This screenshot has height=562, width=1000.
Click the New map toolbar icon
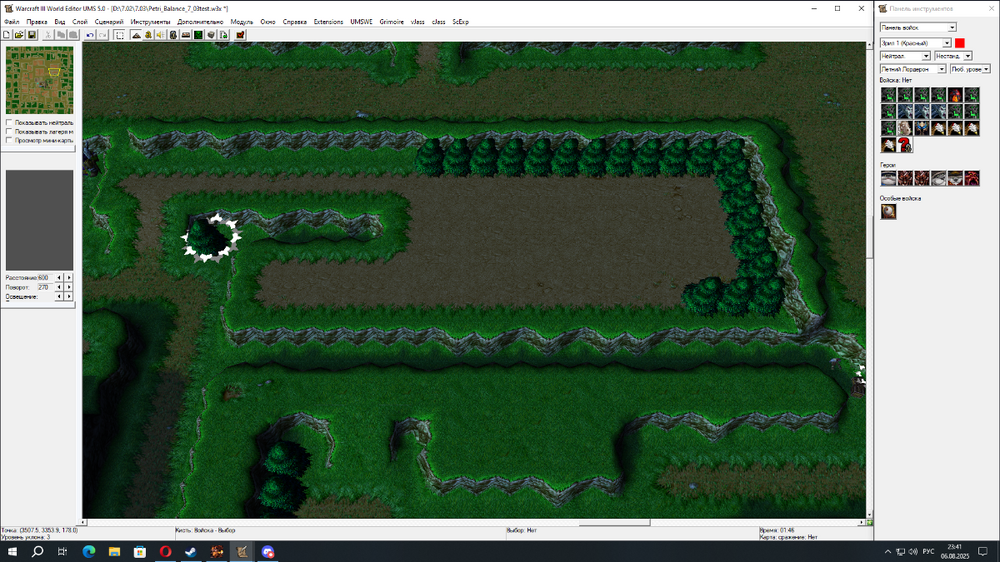[x=7, y=35]
